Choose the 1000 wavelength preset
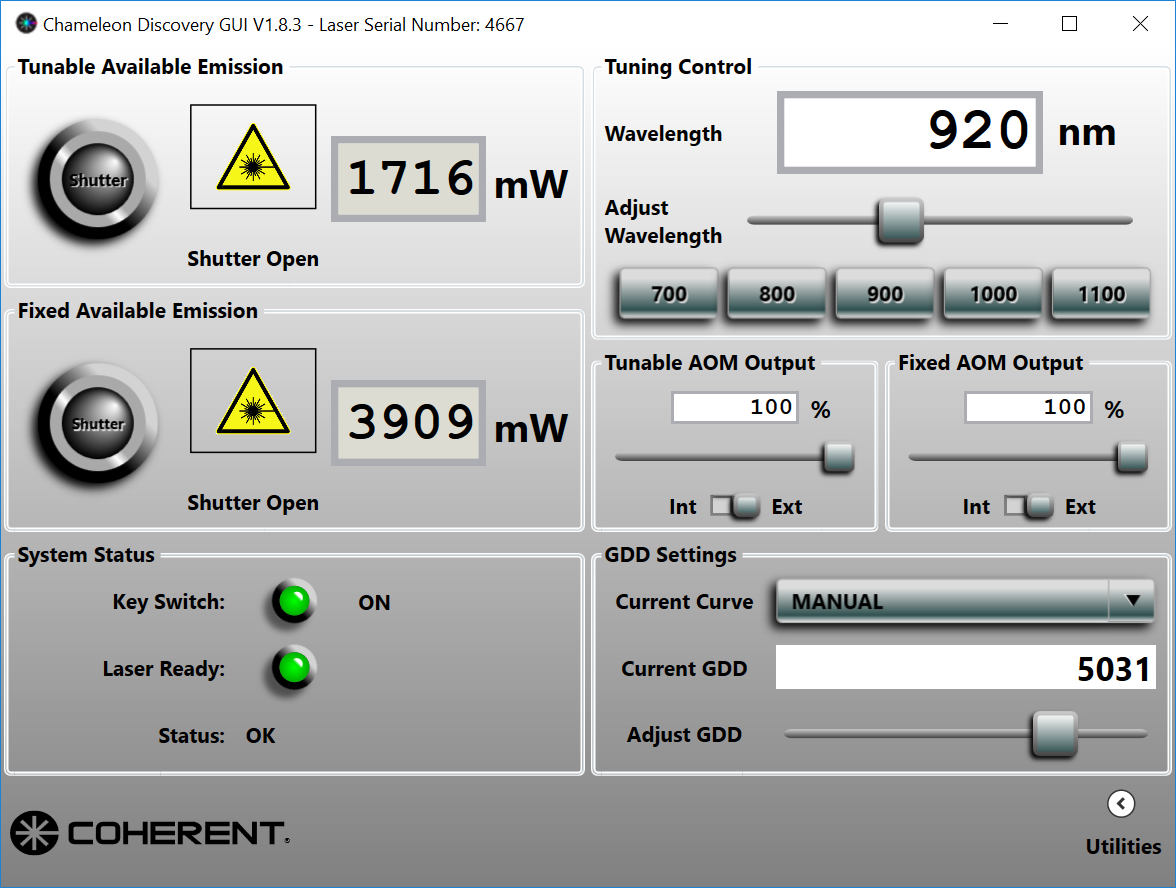Viewport: 1176px width, 888px height. pos(993,294)
